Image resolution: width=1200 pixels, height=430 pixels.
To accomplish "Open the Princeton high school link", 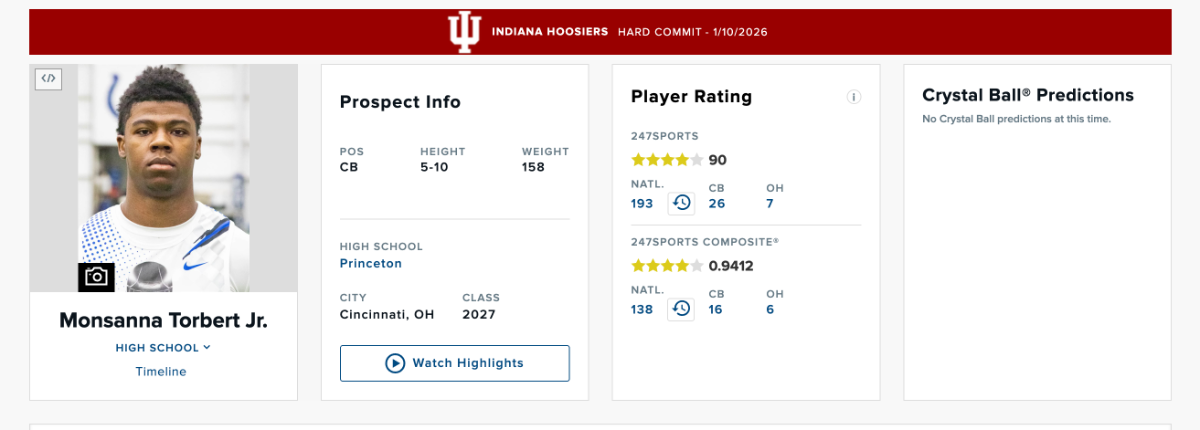I will click(x=371, y=264).
